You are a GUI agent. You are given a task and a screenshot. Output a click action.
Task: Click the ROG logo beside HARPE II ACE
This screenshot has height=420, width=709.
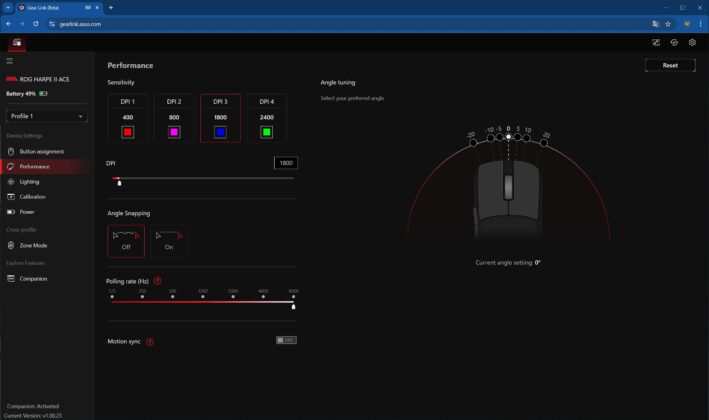tap(12, 79)
